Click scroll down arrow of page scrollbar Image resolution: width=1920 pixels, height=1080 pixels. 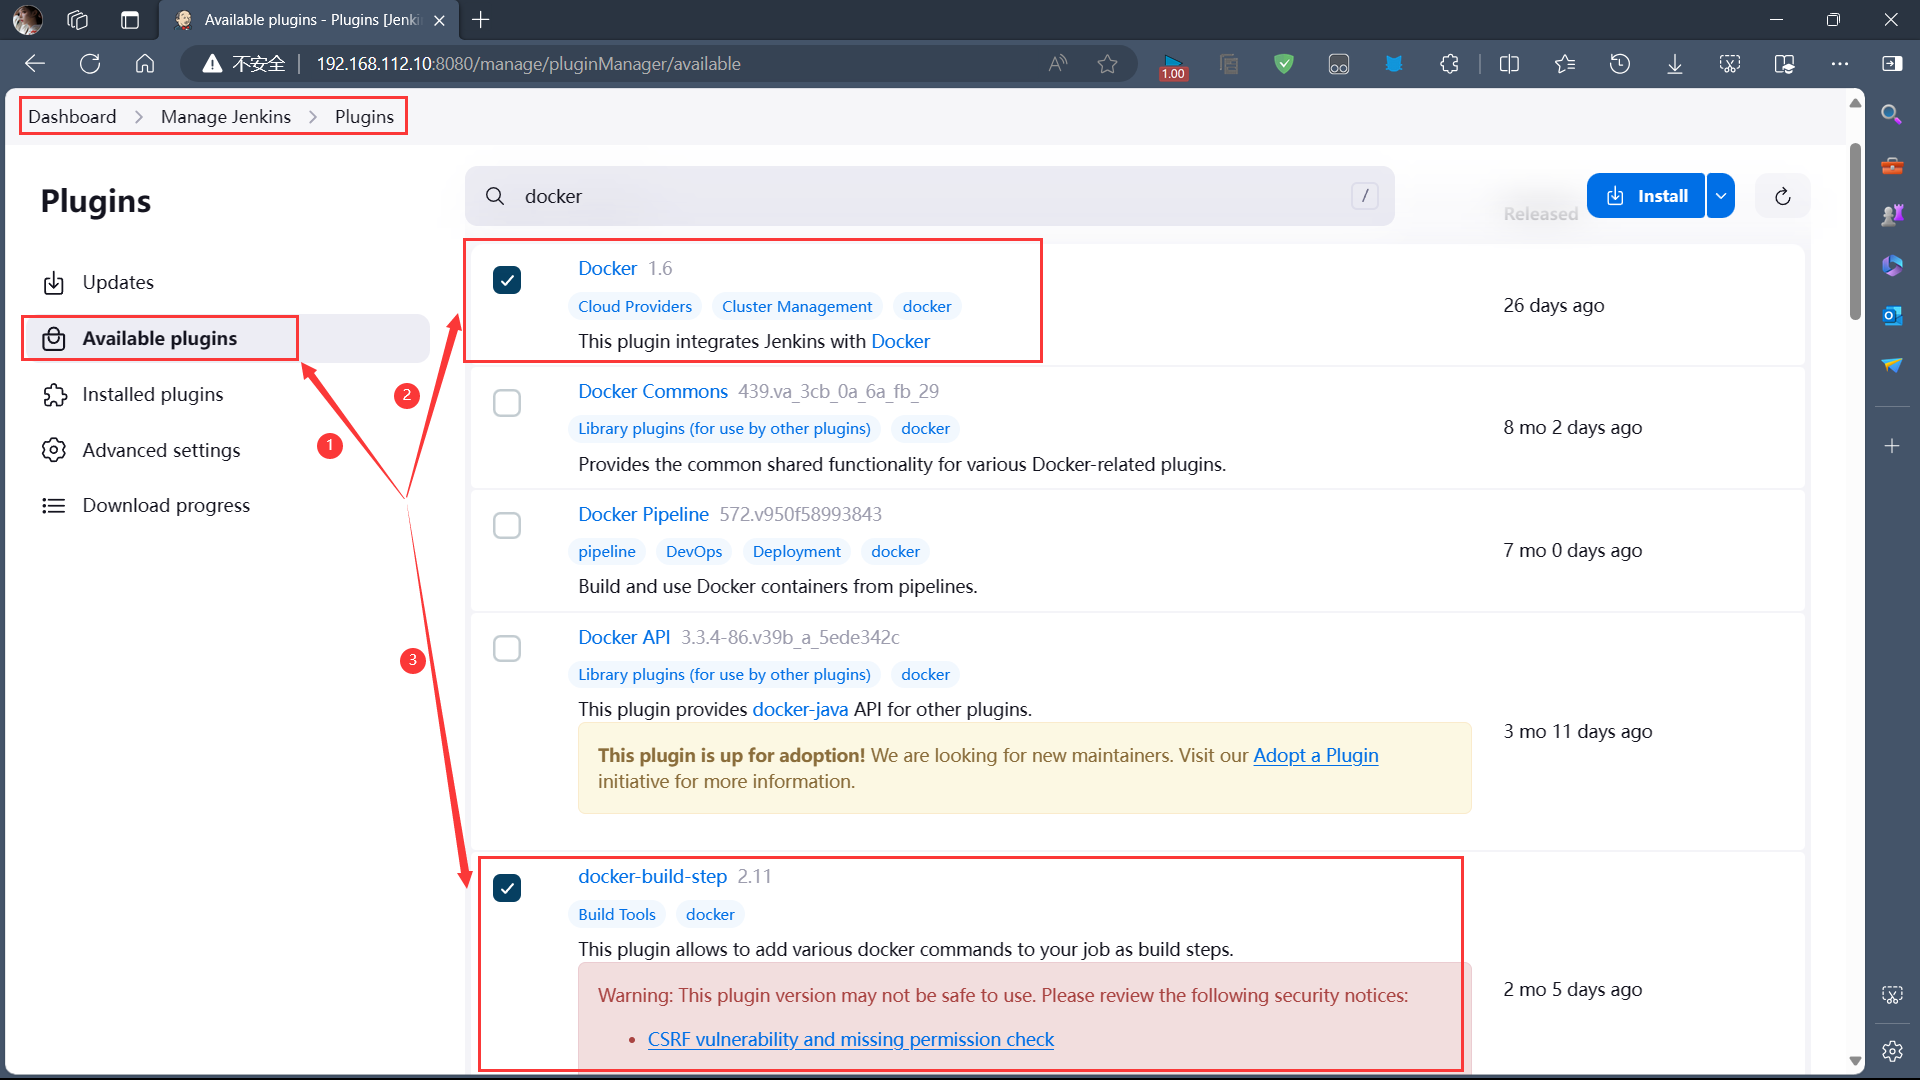(x=1855, y=1061)
